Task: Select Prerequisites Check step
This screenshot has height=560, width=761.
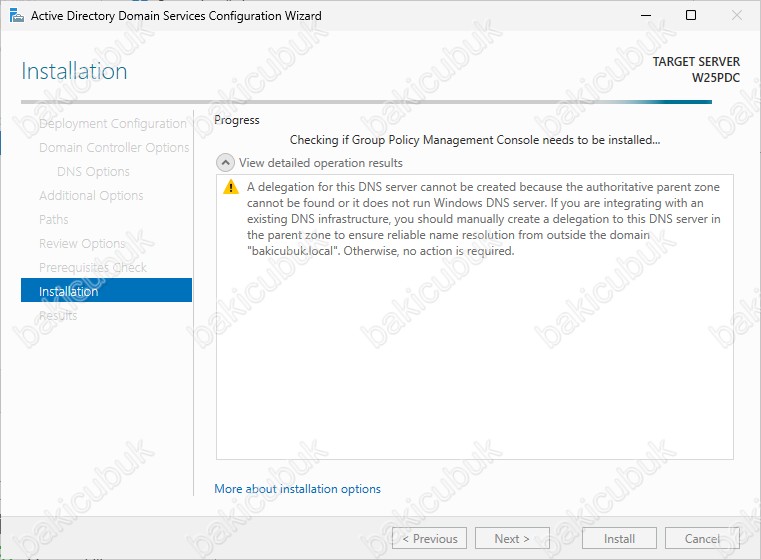Action: tap(93, 267)
